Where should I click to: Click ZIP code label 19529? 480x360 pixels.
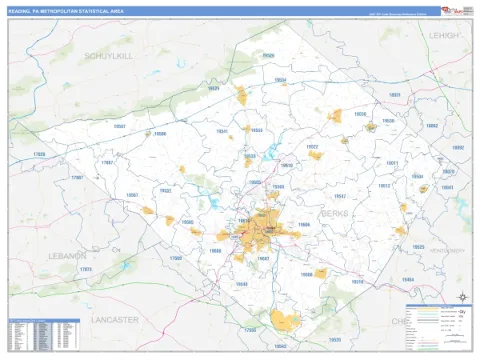tap(269, 56)
